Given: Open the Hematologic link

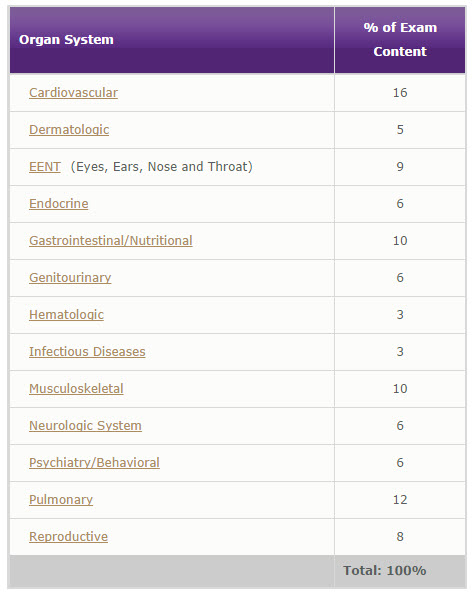Looking at the screenshot, I should coord(66,315).
